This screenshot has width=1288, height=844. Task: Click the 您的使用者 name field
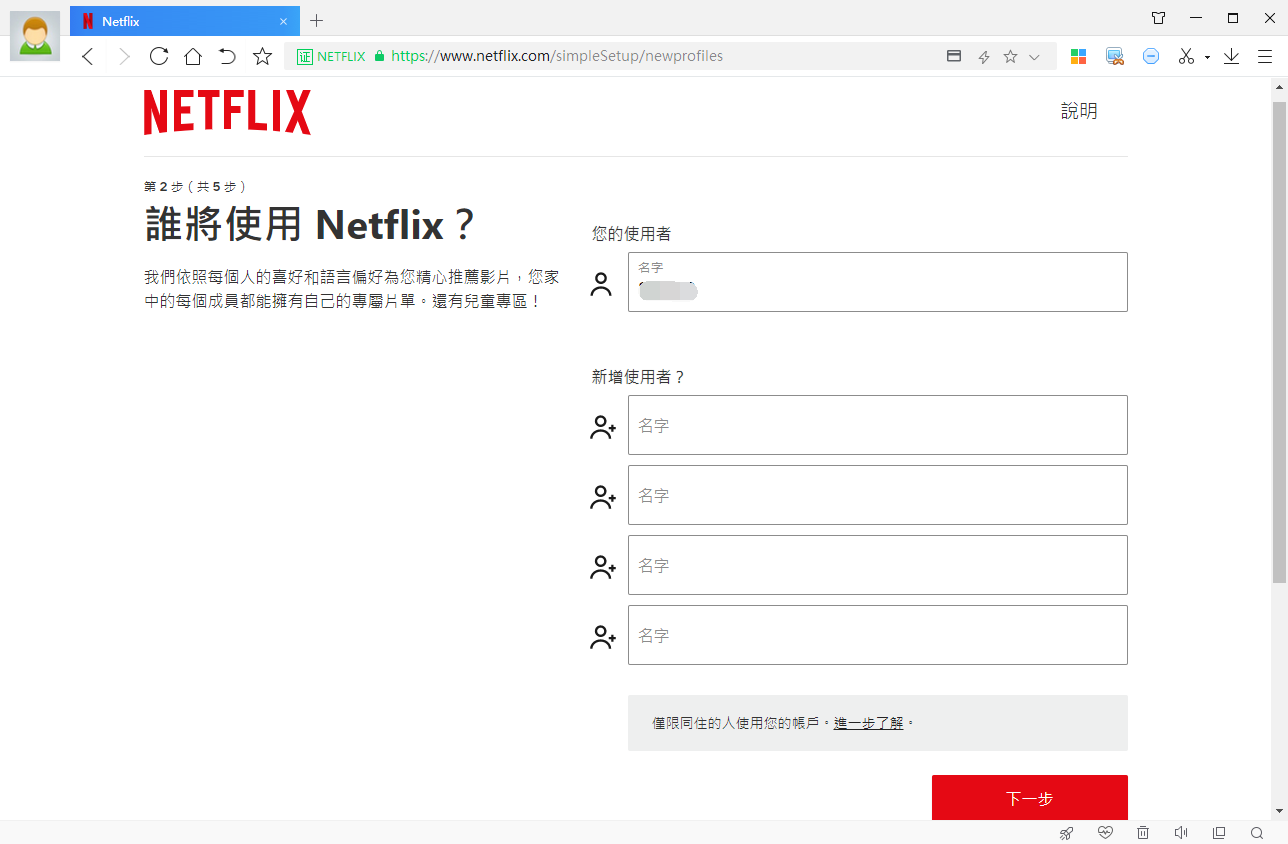877,282
